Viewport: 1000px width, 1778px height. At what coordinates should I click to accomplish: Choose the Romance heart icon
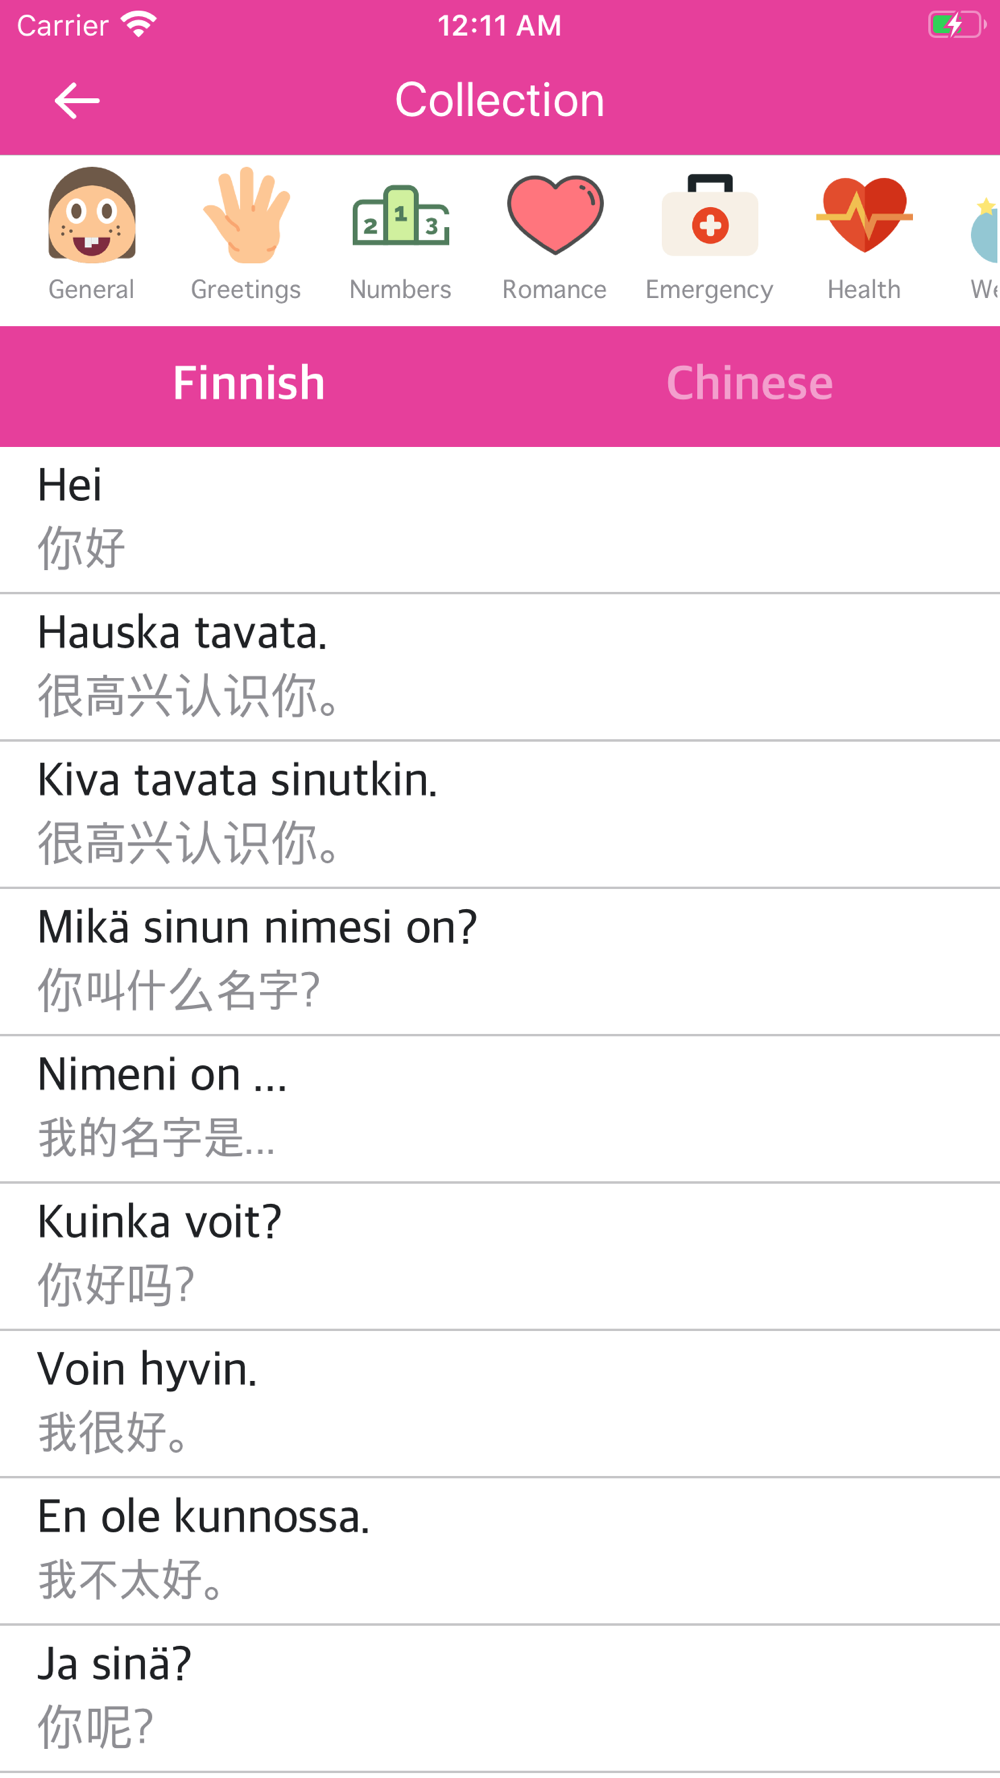(x=555, y=215)
